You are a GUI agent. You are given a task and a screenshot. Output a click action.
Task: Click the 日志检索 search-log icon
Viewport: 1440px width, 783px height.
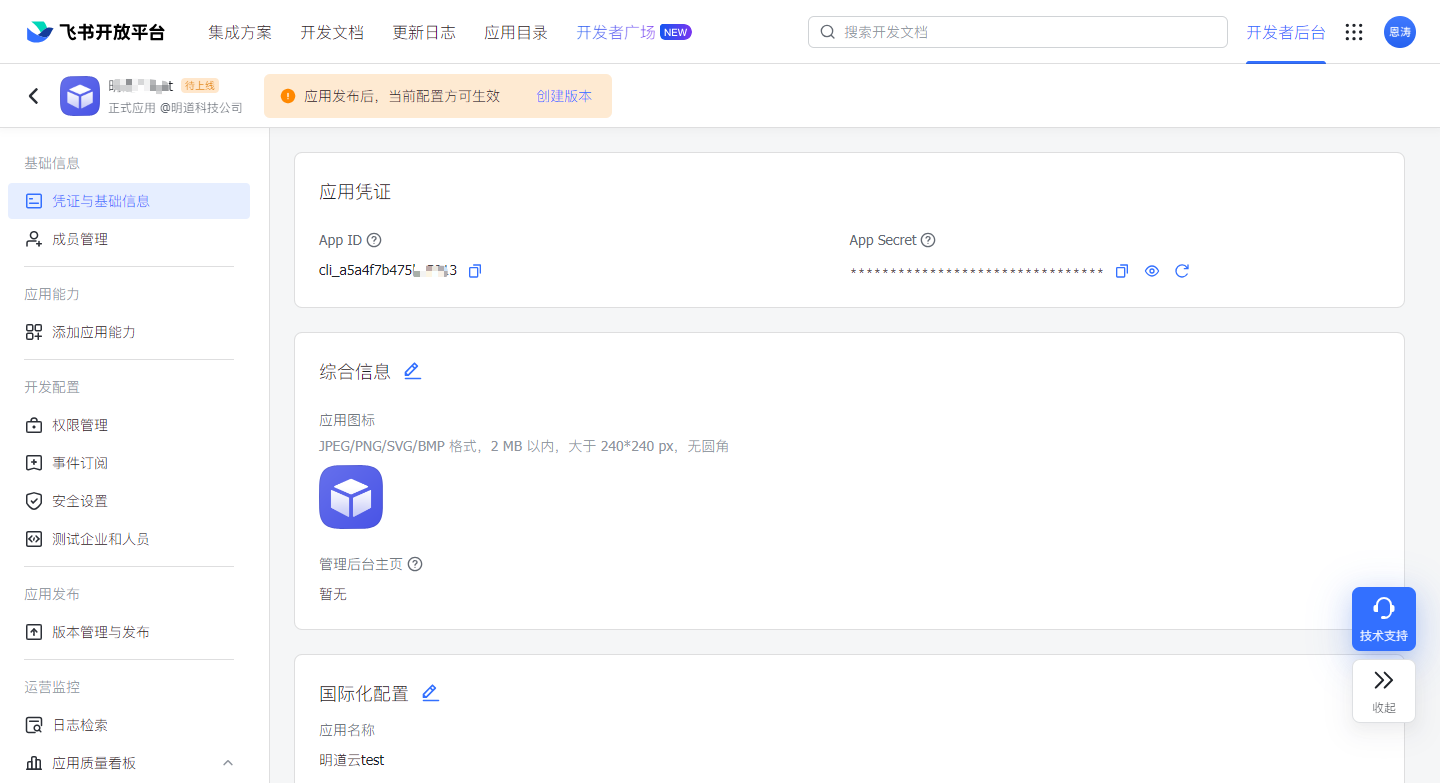click(x=34, y=725)
